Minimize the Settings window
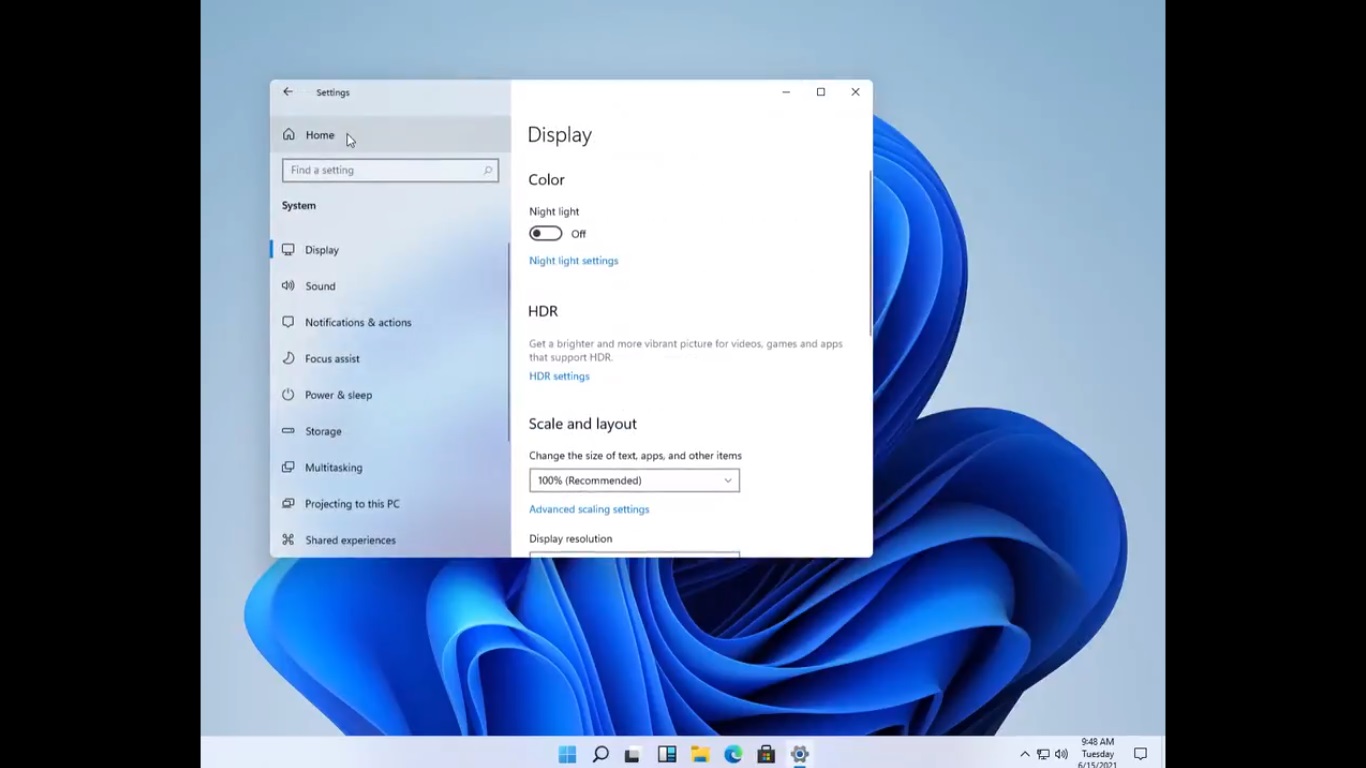1366x768 pixels. coord(786,92)
